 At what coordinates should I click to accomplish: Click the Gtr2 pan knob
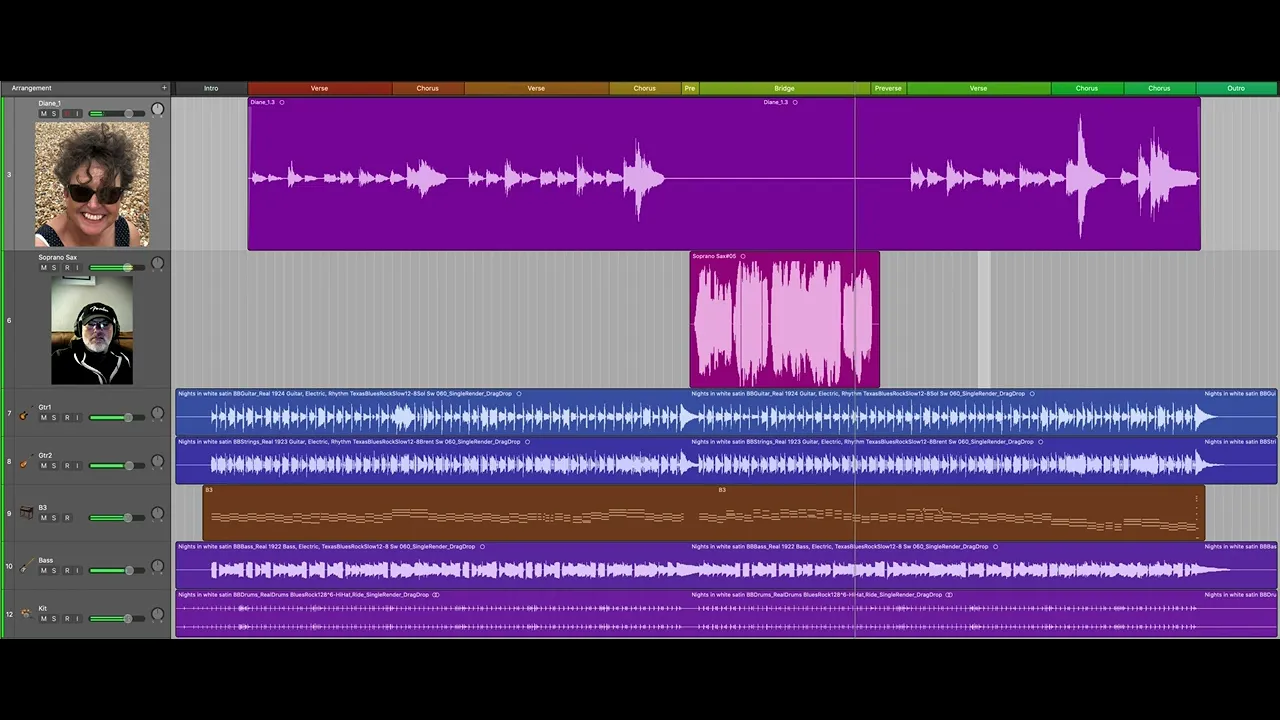click(x=157, y=461)
